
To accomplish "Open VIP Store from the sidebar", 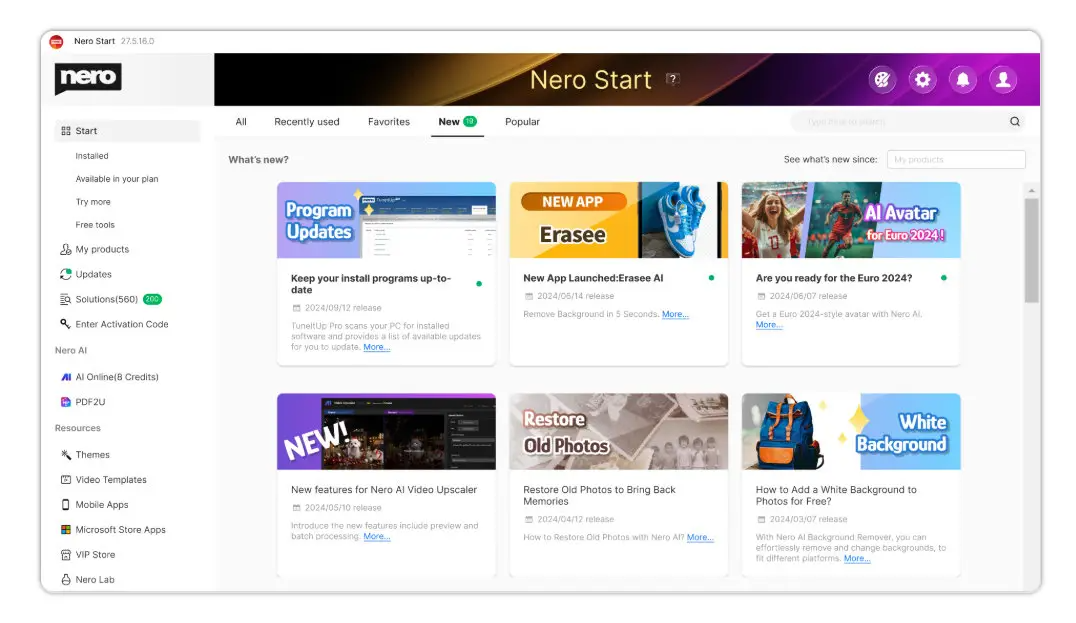I will [95, 555].
